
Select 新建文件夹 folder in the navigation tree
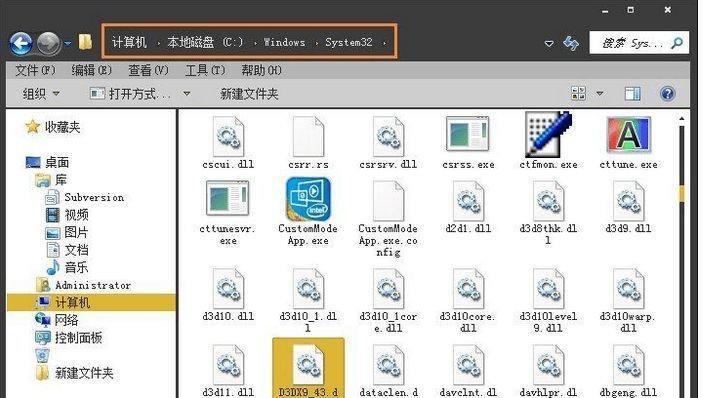click(x=74, y=373)
